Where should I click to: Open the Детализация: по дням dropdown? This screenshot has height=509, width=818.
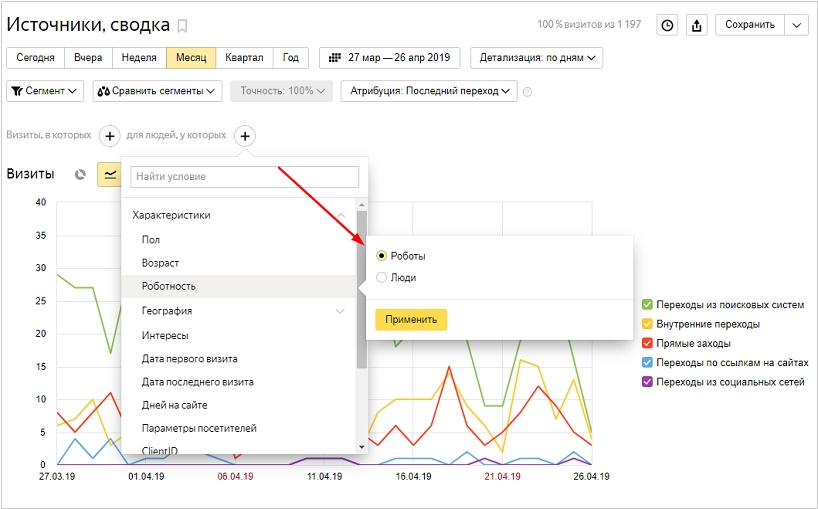(x=536, y=58)
